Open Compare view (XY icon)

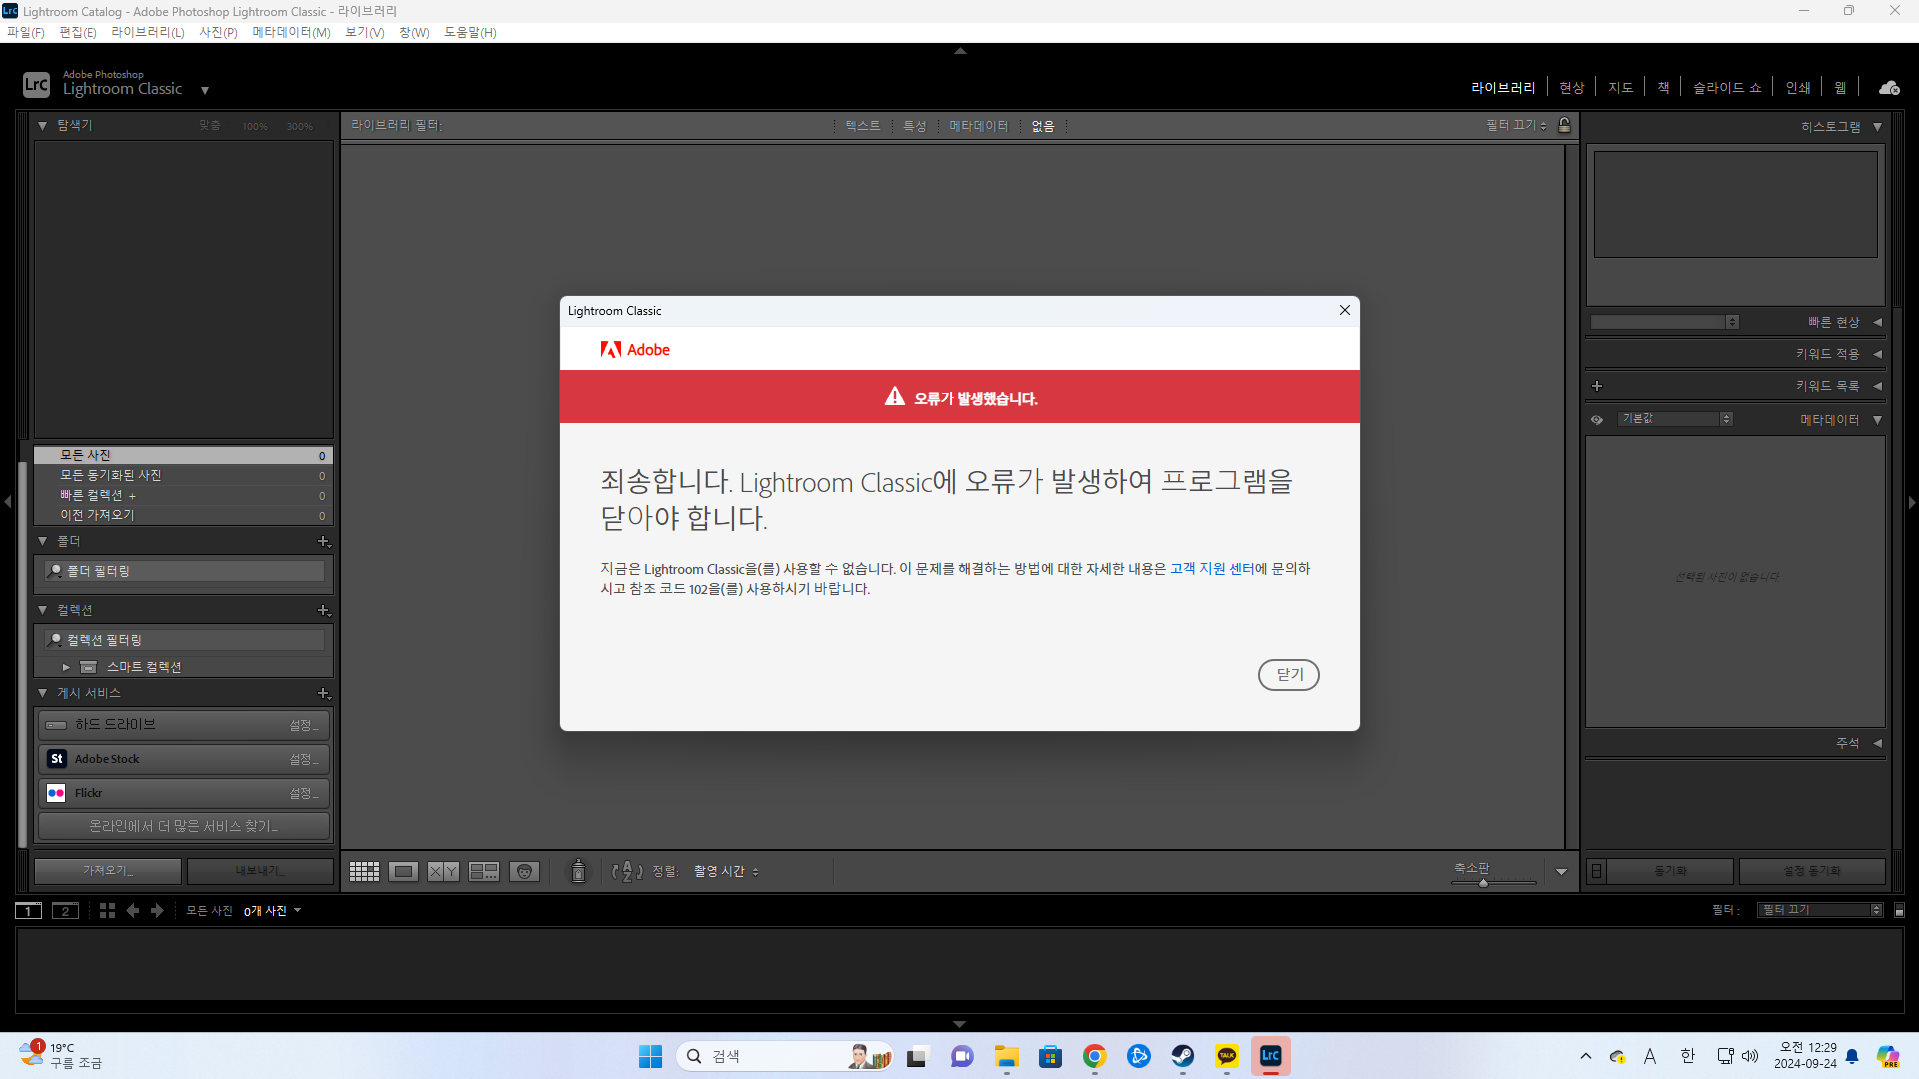click(442, 870)
